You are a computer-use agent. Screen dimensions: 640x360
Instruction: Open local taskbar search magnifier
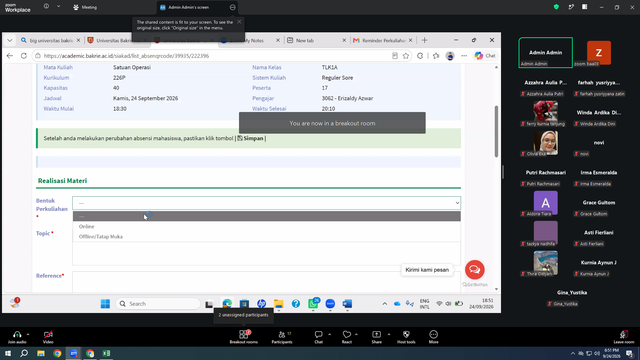pyautogui.click(x=24, y=353)
